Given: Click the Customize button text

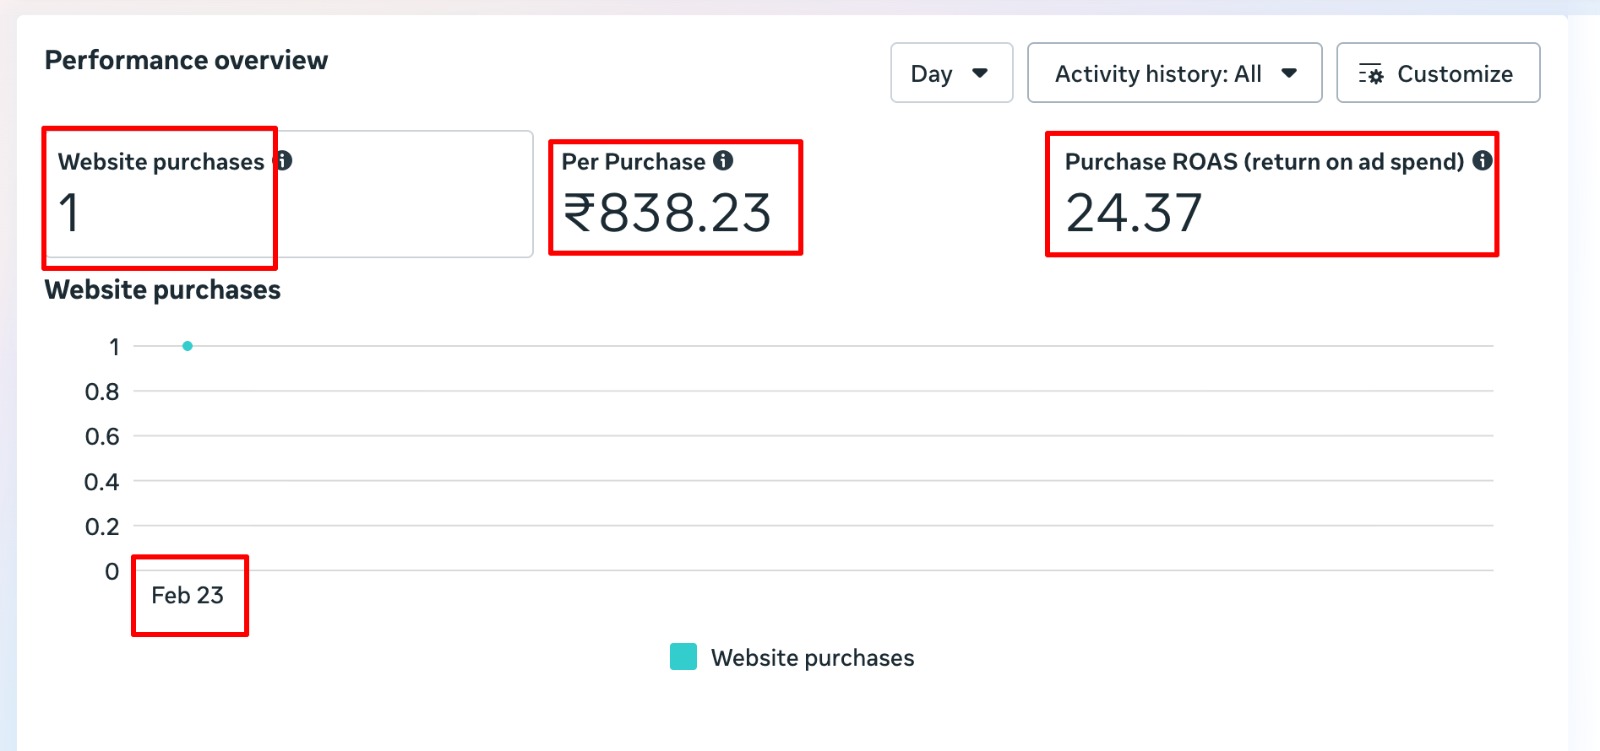Looking at the screenshot, I should point(1454,74).
